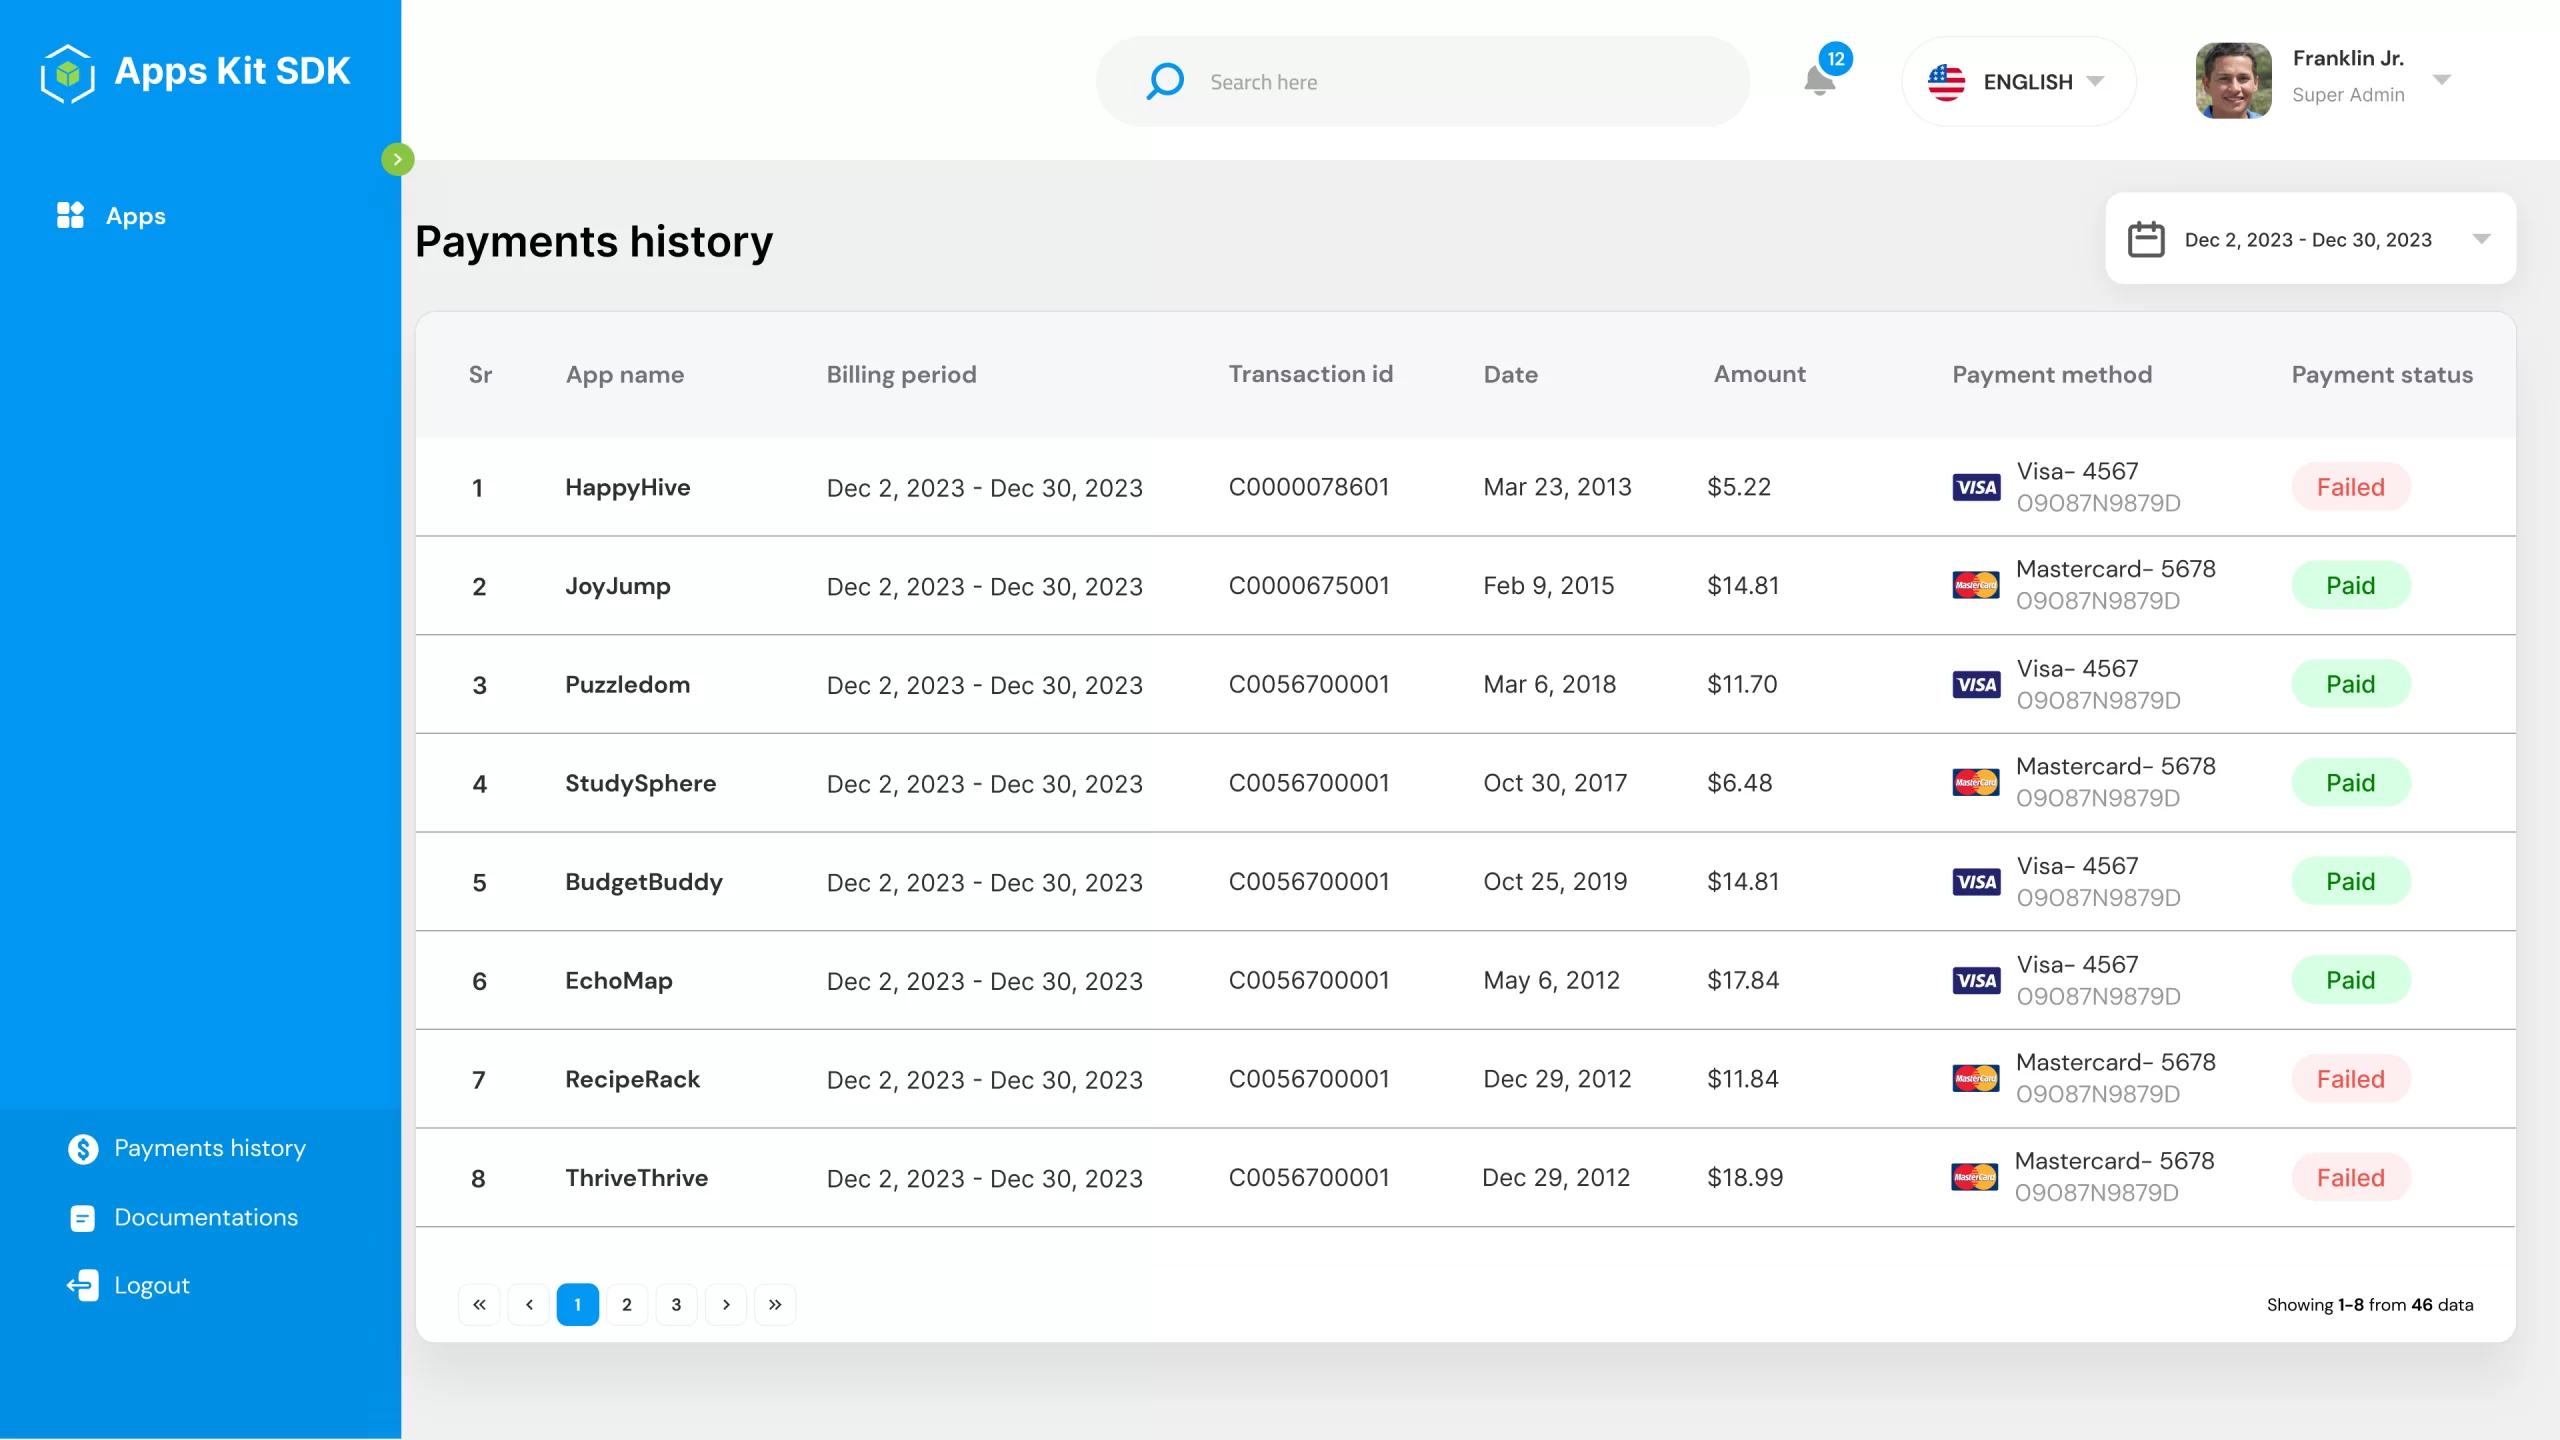Screen dimensions: 2560x1440
Task: Click Failed status badge for RecipeRack
Action: coord(2351,1078)
